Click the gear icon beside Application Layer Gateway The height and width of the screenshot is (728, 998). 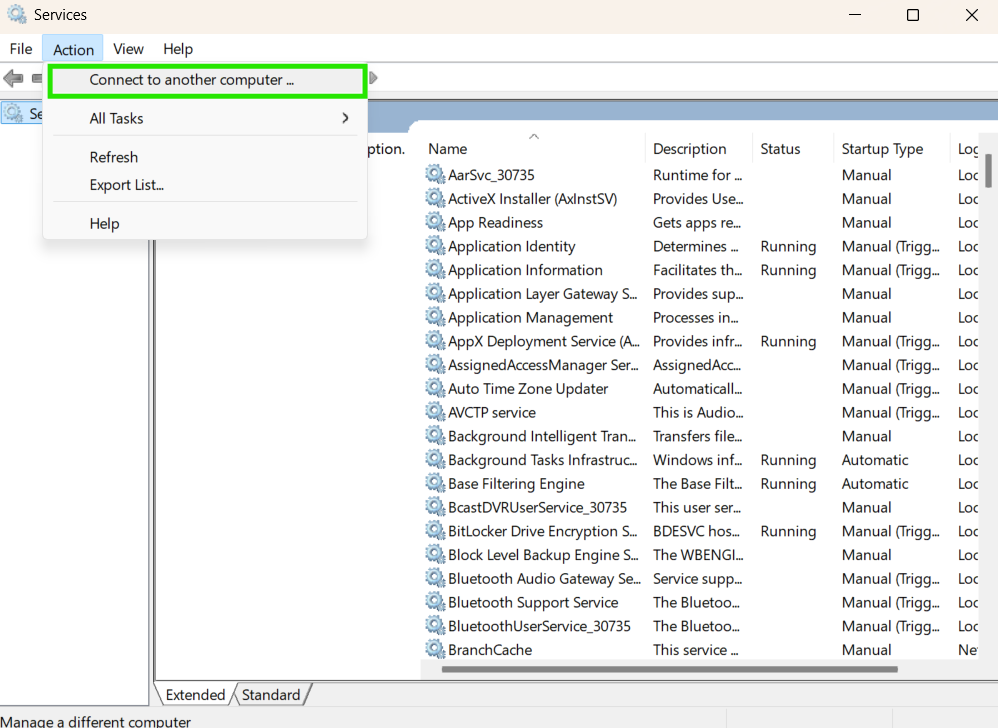coord(435,293)
